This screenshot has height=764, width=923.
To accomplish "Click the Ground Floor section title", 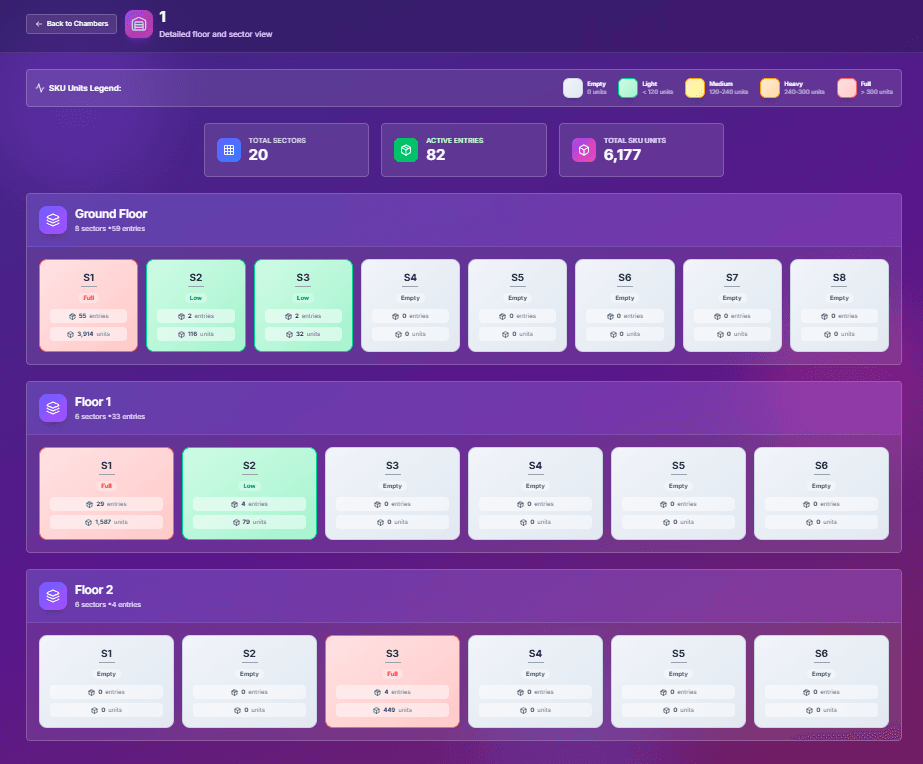I will coord(111,214).
